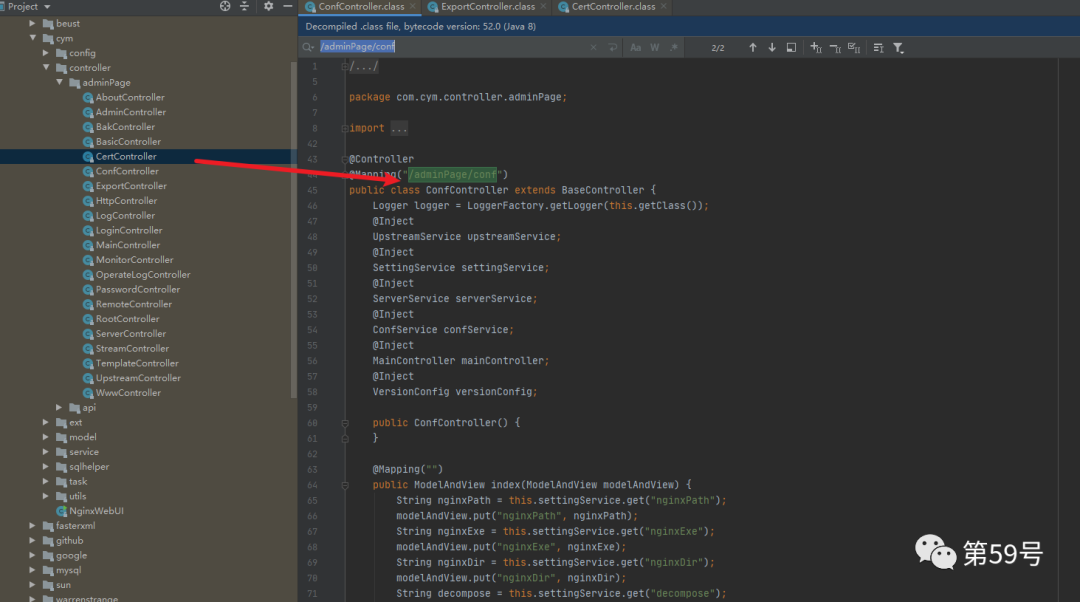The width and height of the screenshot is (1080, 602).
Task: Select ConfController in the tree
Action: point(127,171)
